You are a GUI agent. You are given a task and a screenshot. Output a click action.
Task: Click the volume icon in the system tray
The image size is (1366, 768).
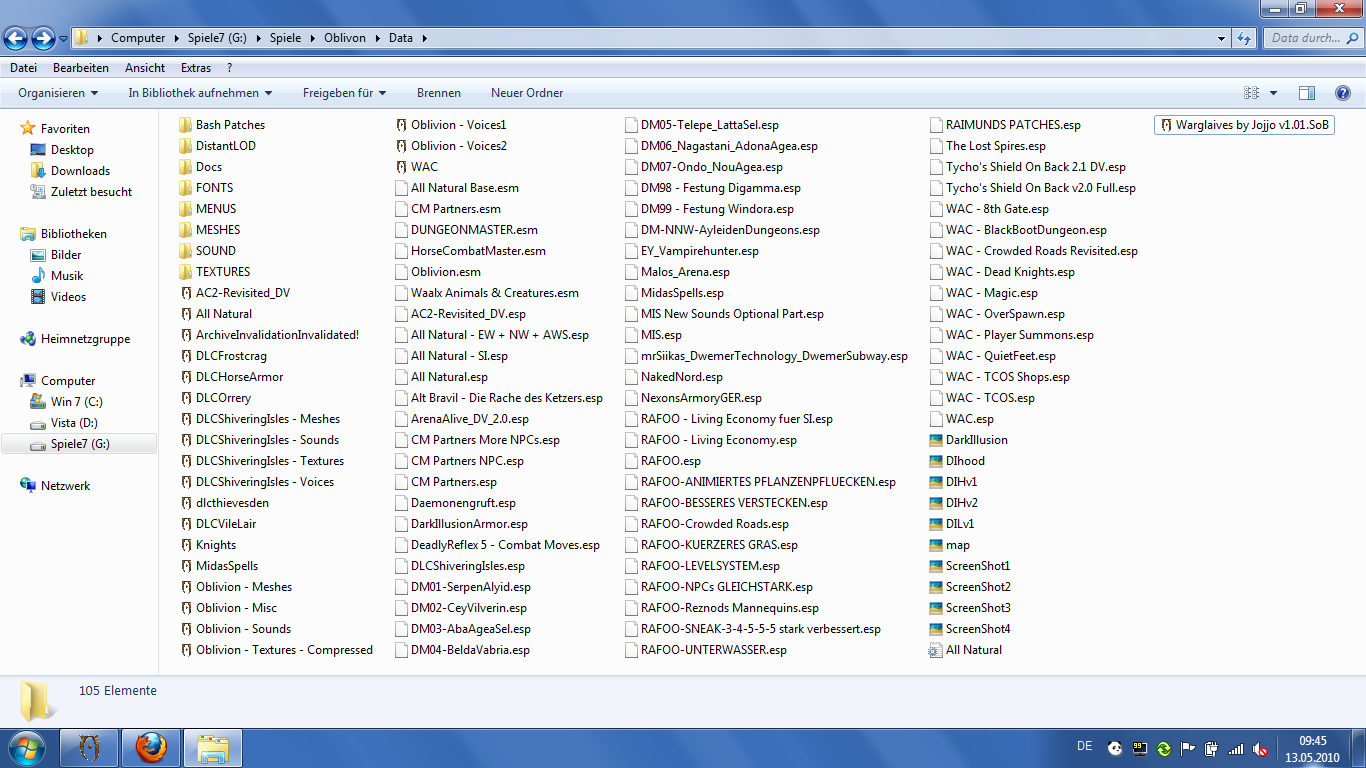pos(1260,748)
